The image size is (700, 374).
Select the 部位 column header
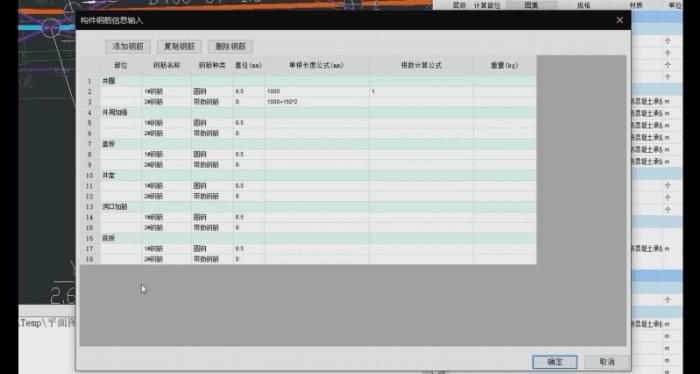pos(121,66)
